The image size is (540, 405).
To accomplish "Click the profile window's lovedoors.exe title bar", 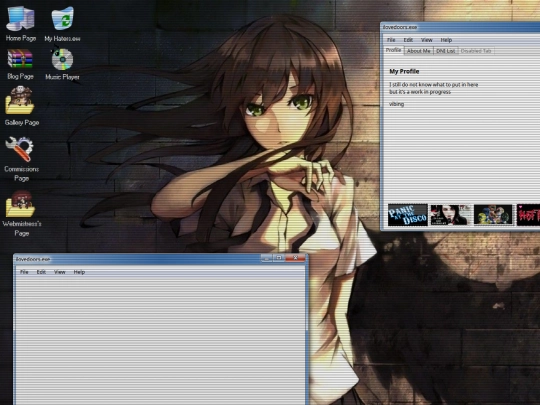I will tap(460, 27).
